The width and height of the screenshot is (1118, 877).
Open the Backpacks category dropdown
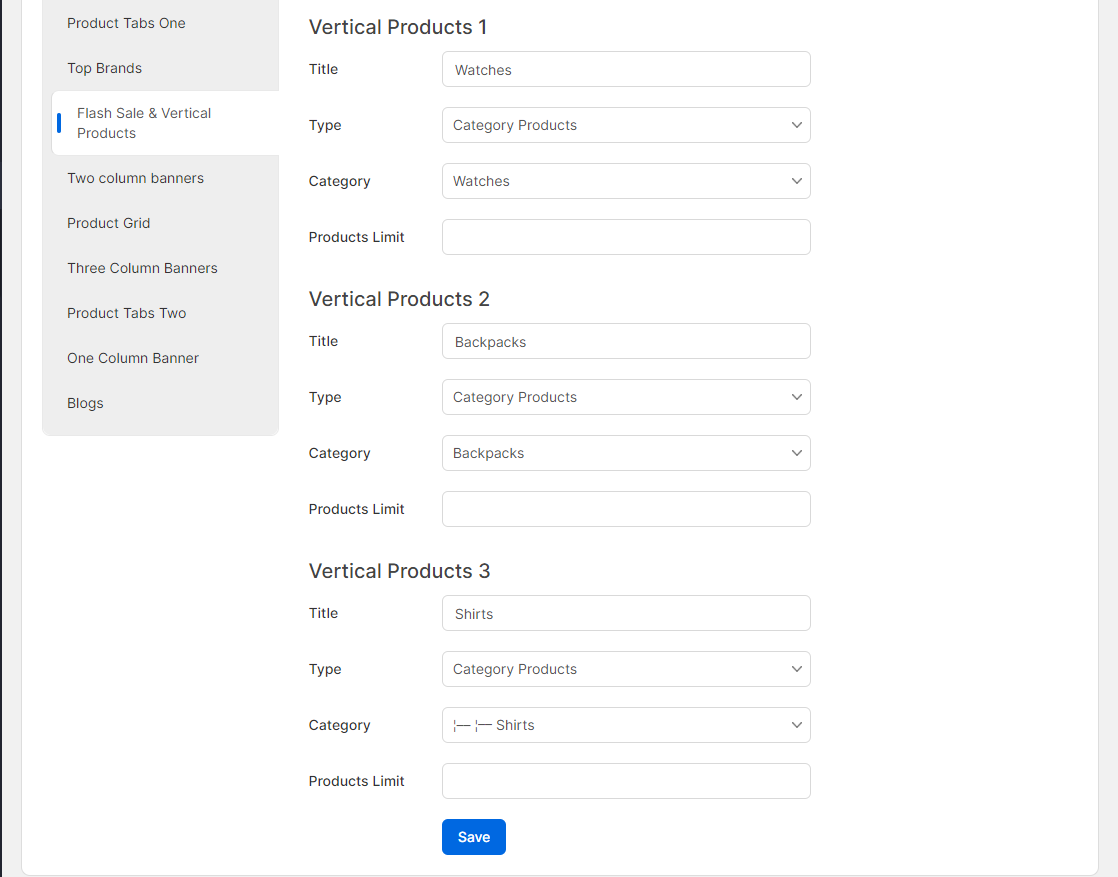pos(626,453)
